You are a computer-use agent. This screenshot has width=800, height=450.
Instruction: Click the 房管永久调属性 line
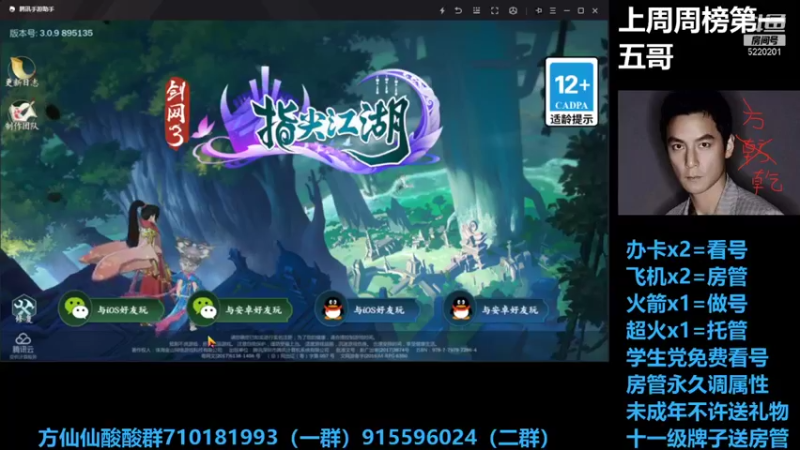click(697, 384)
